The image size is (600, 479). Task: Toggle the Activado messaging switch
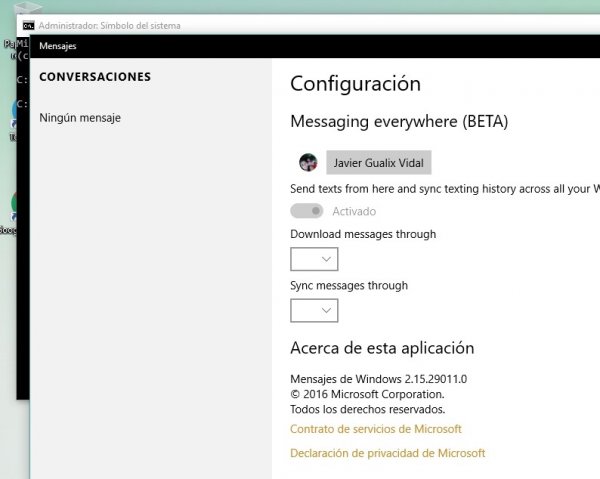tap(307, 211)
